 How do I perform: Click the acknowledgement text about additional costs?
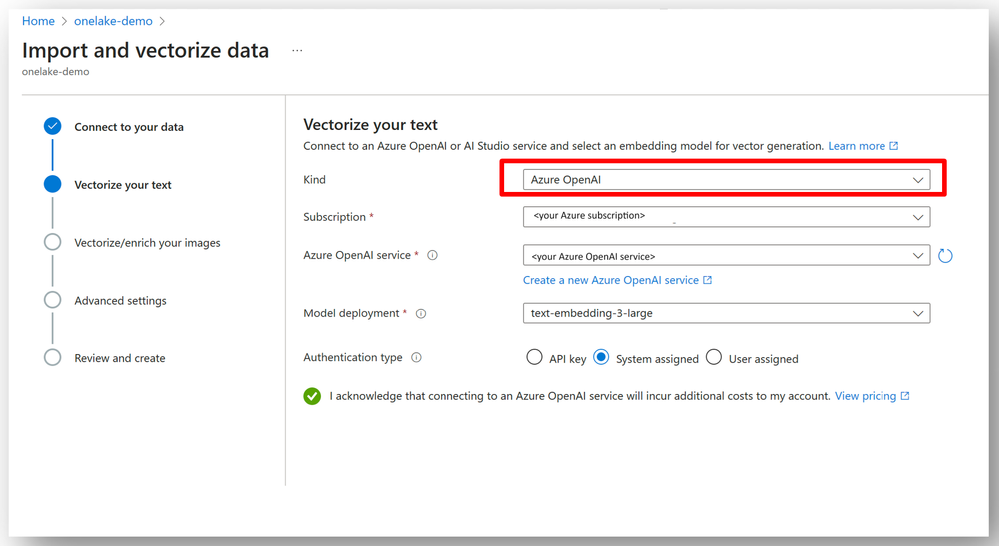(x=580, y=396)
